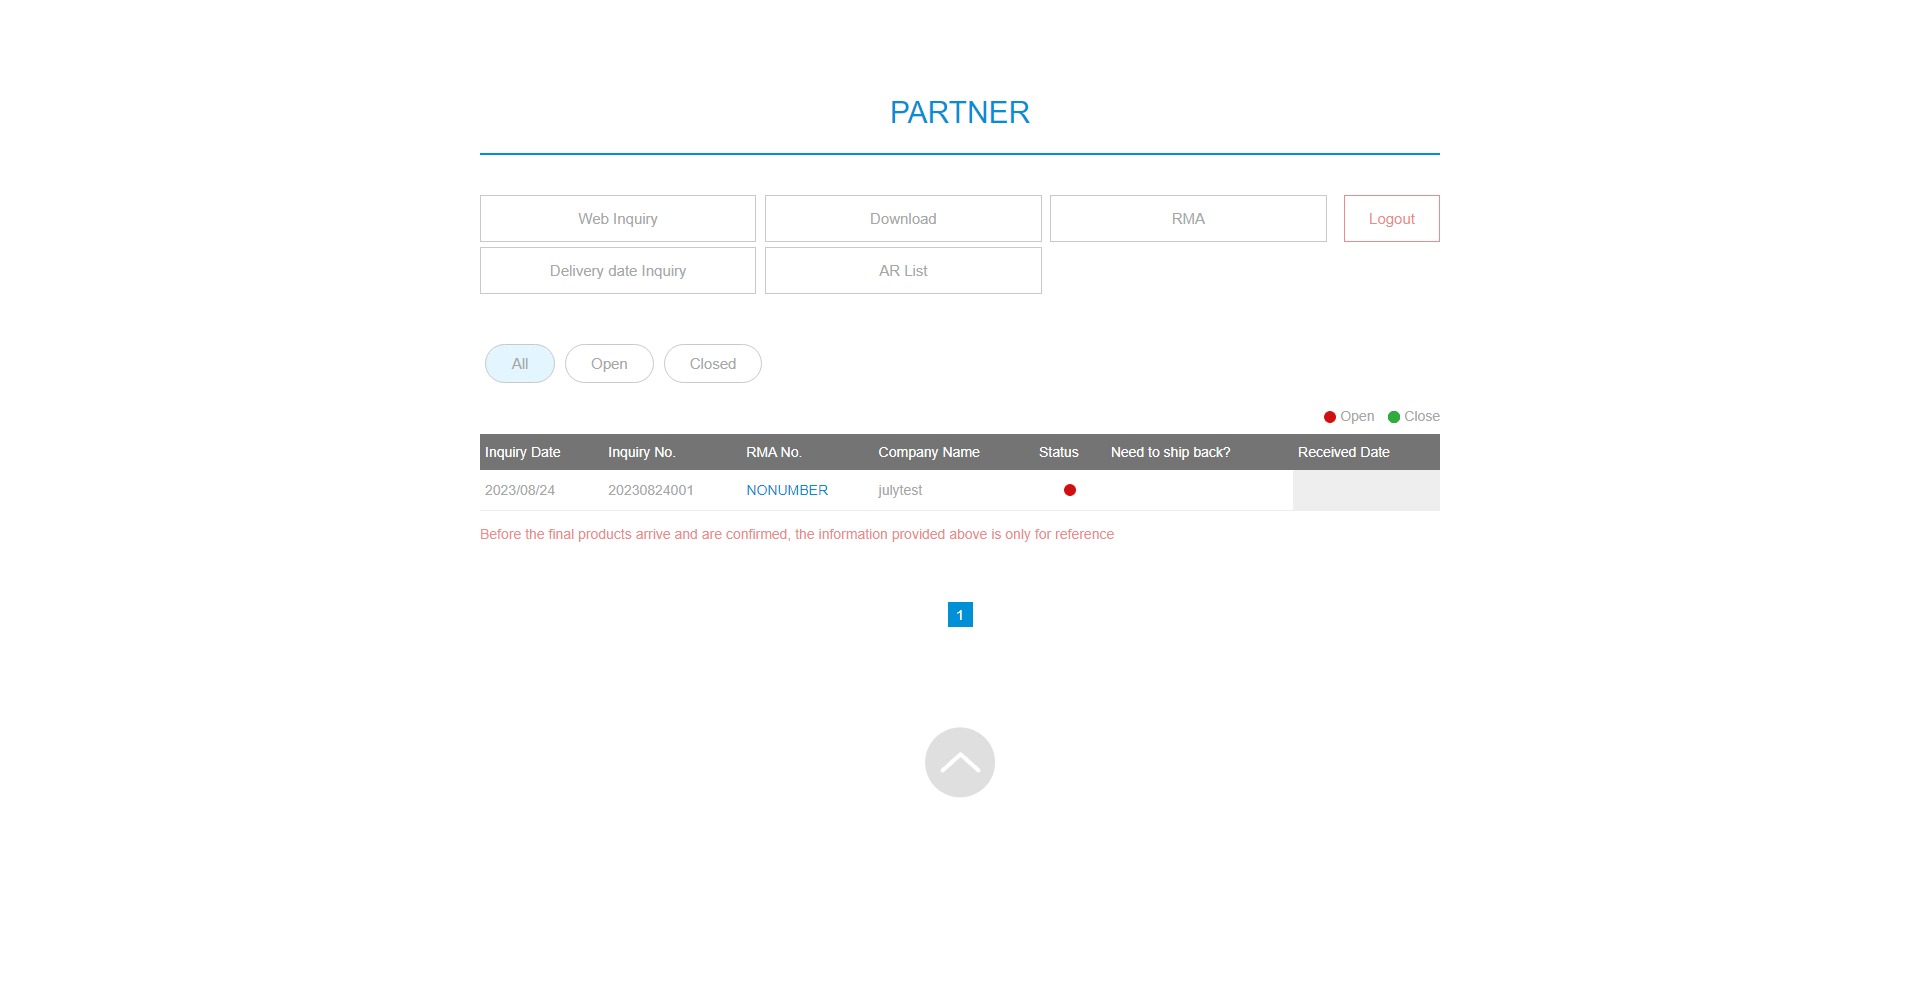This screenshot has height=989, width=1920.
Task: Click the Need to ship back? header
Action: [x=1170, y=452]
